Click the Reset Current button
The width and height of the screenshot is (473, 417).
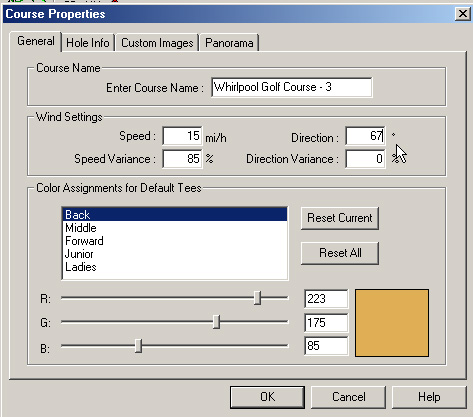[340, 218]
